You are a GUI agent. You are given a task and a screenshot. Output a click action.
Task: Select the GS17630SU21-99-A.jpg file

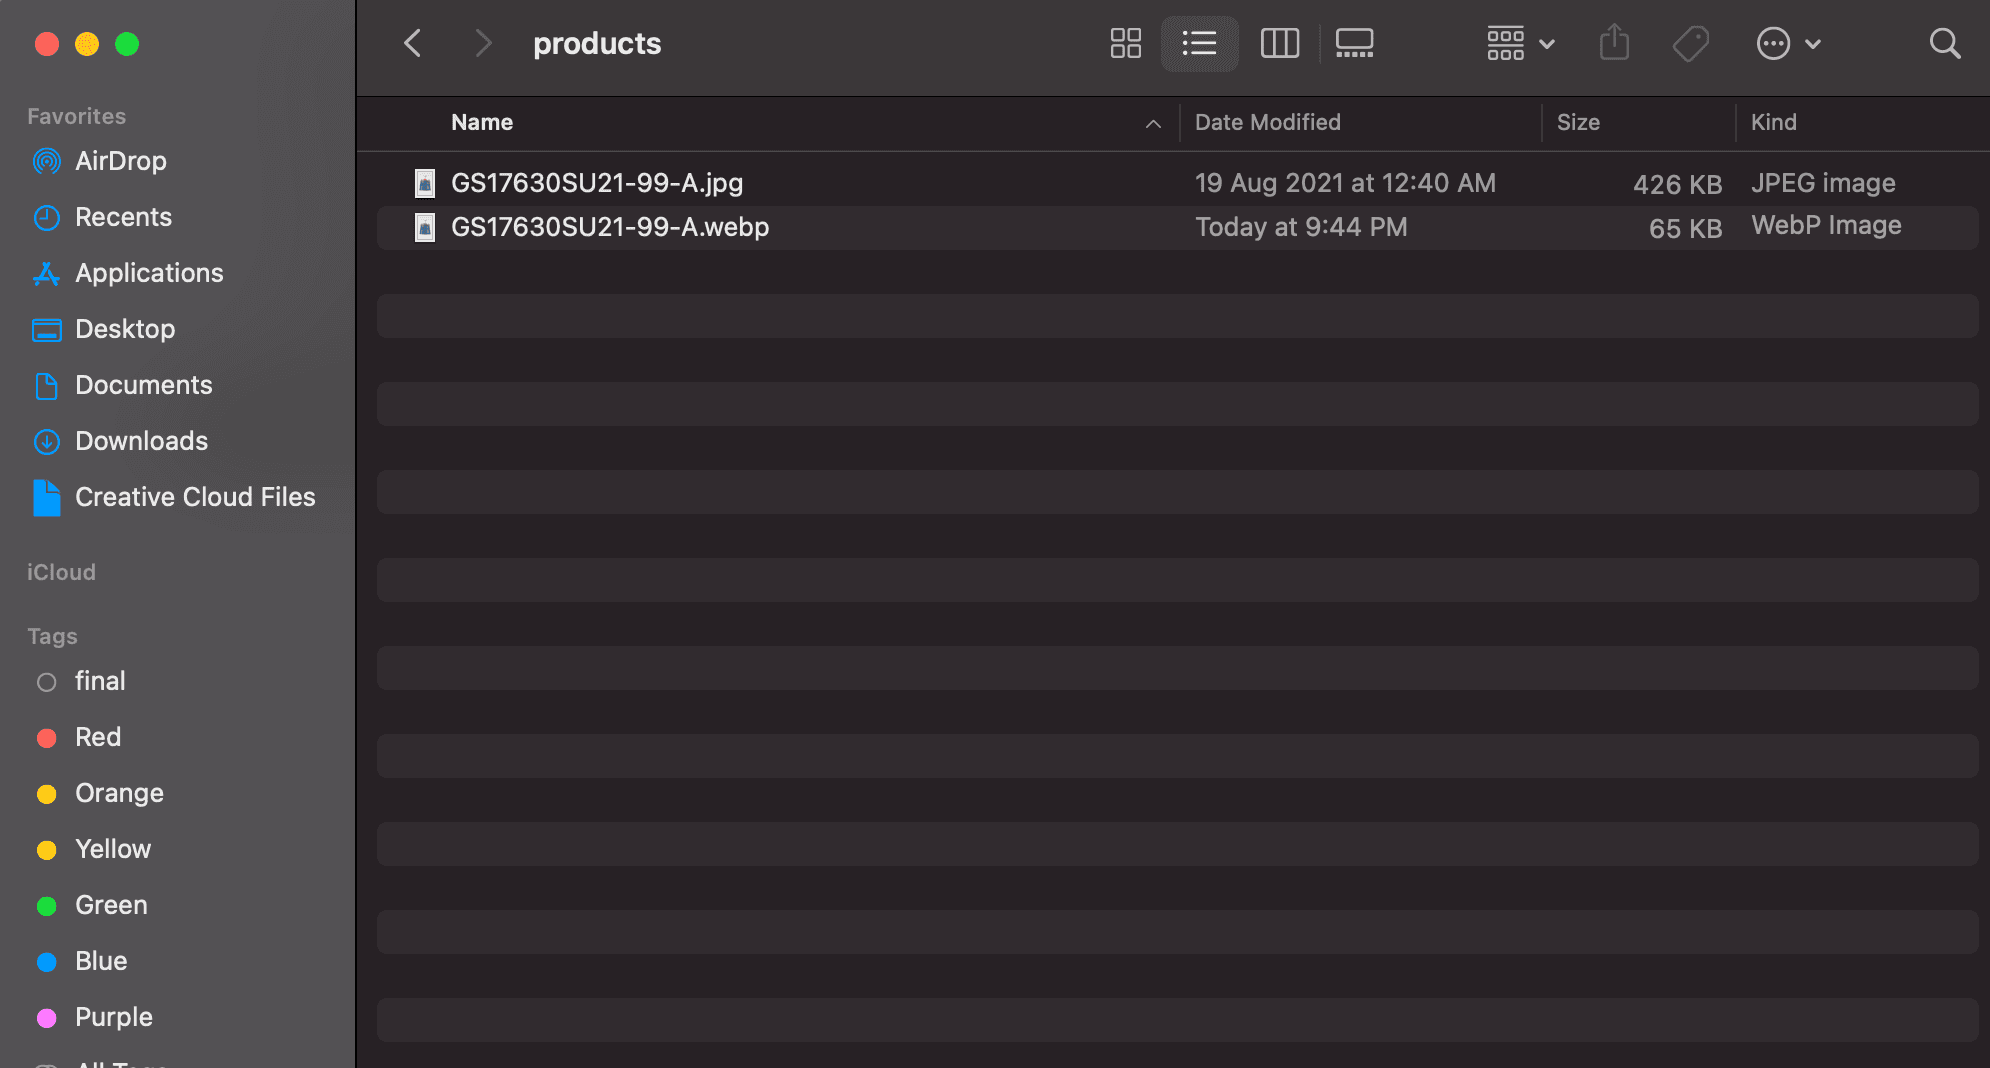tap(596, 183)
